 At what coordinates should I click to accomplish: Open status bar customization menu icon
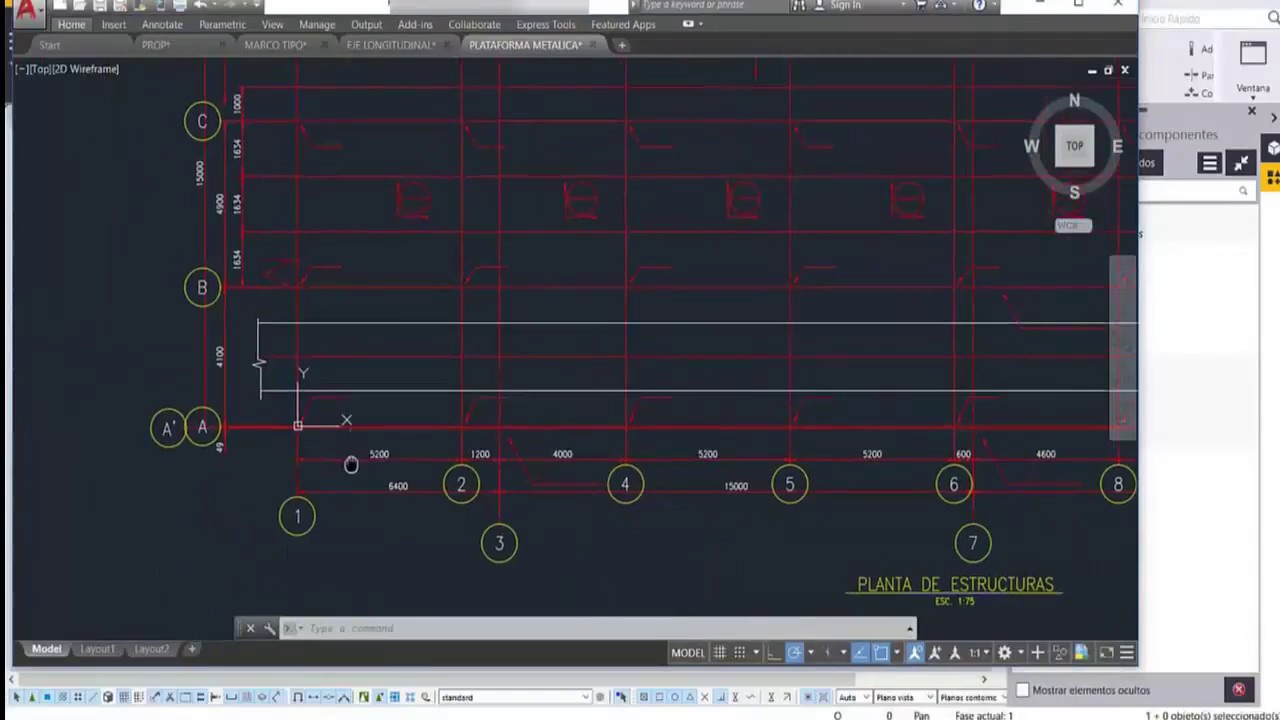coord(1127,653)
